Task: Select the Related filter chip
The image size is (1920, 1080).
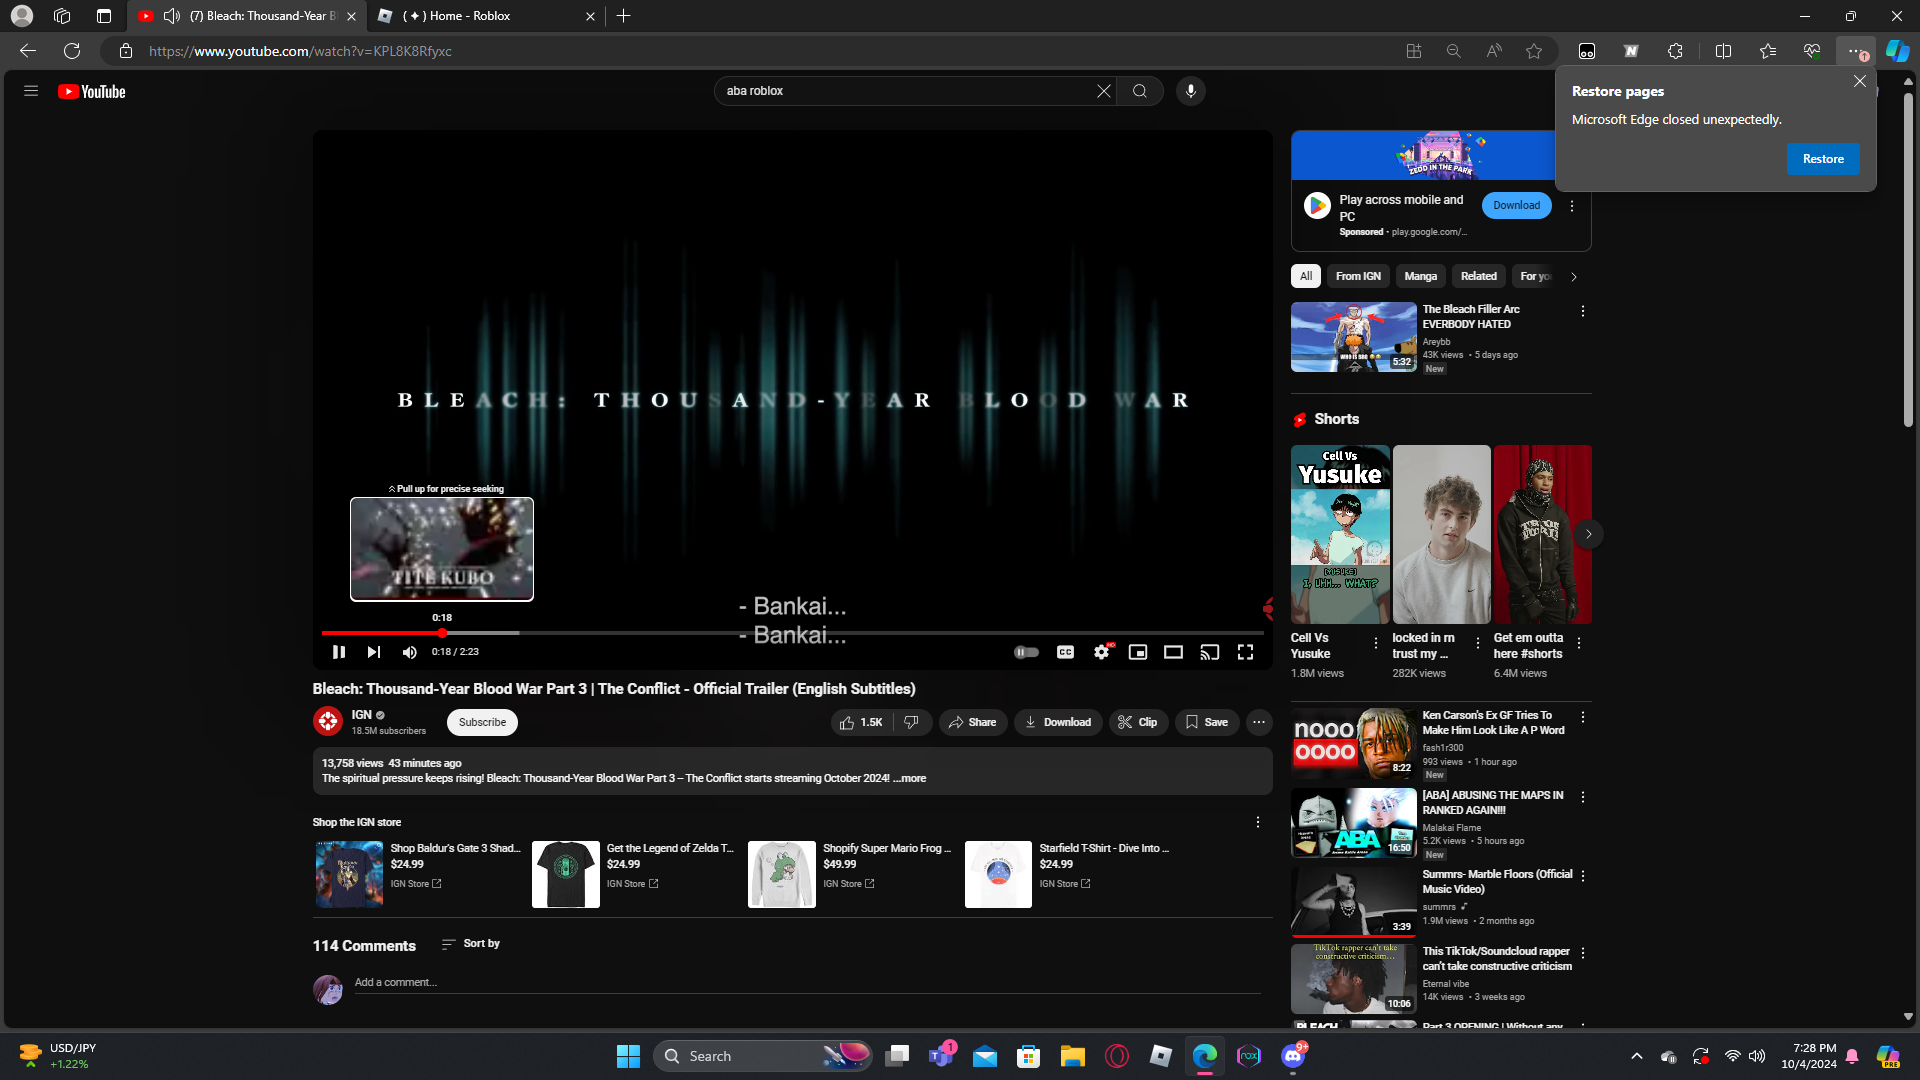Action: click(x=1478, y=276)
